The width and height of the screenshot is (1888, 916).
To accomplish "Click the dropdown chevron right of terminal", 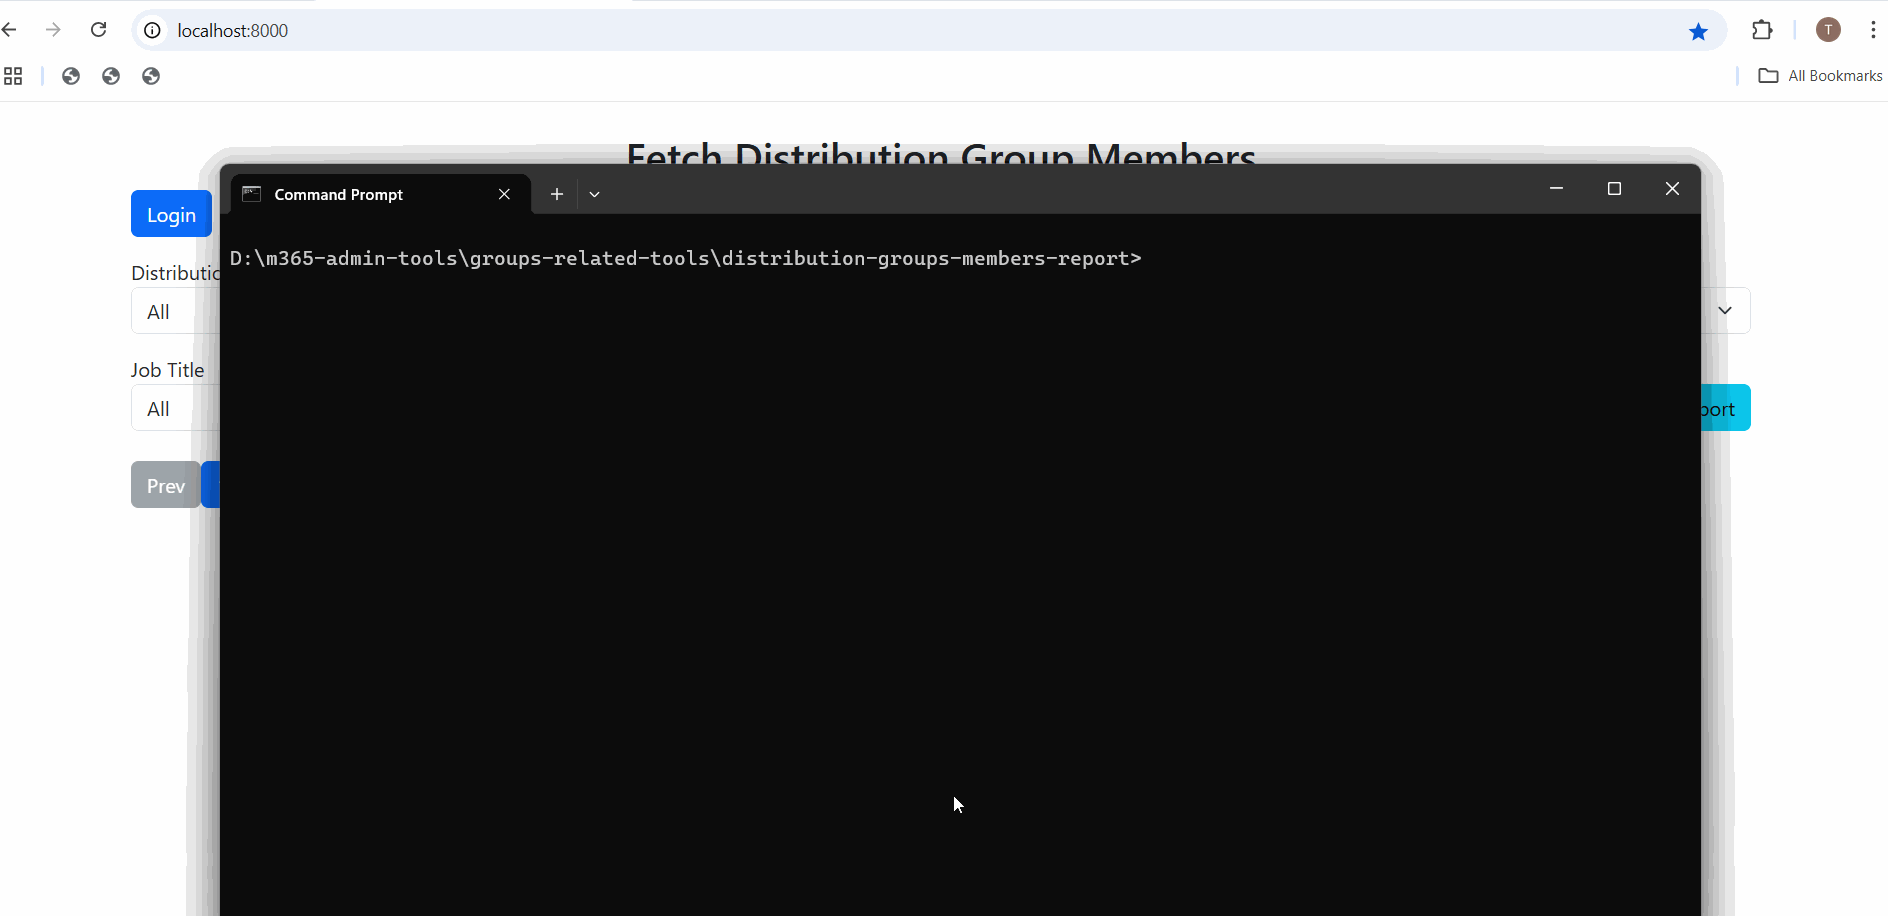I will point(1725,310).
